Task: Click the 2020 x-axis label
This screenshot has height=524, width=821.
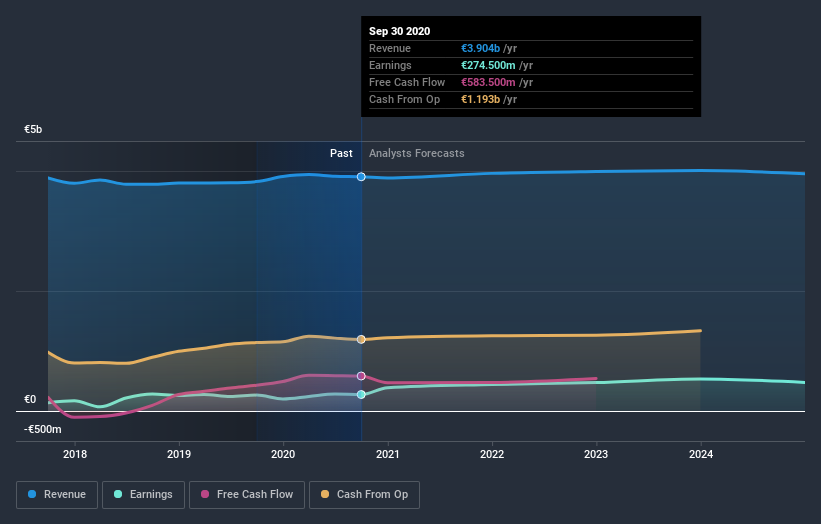Action: (283, 454)
